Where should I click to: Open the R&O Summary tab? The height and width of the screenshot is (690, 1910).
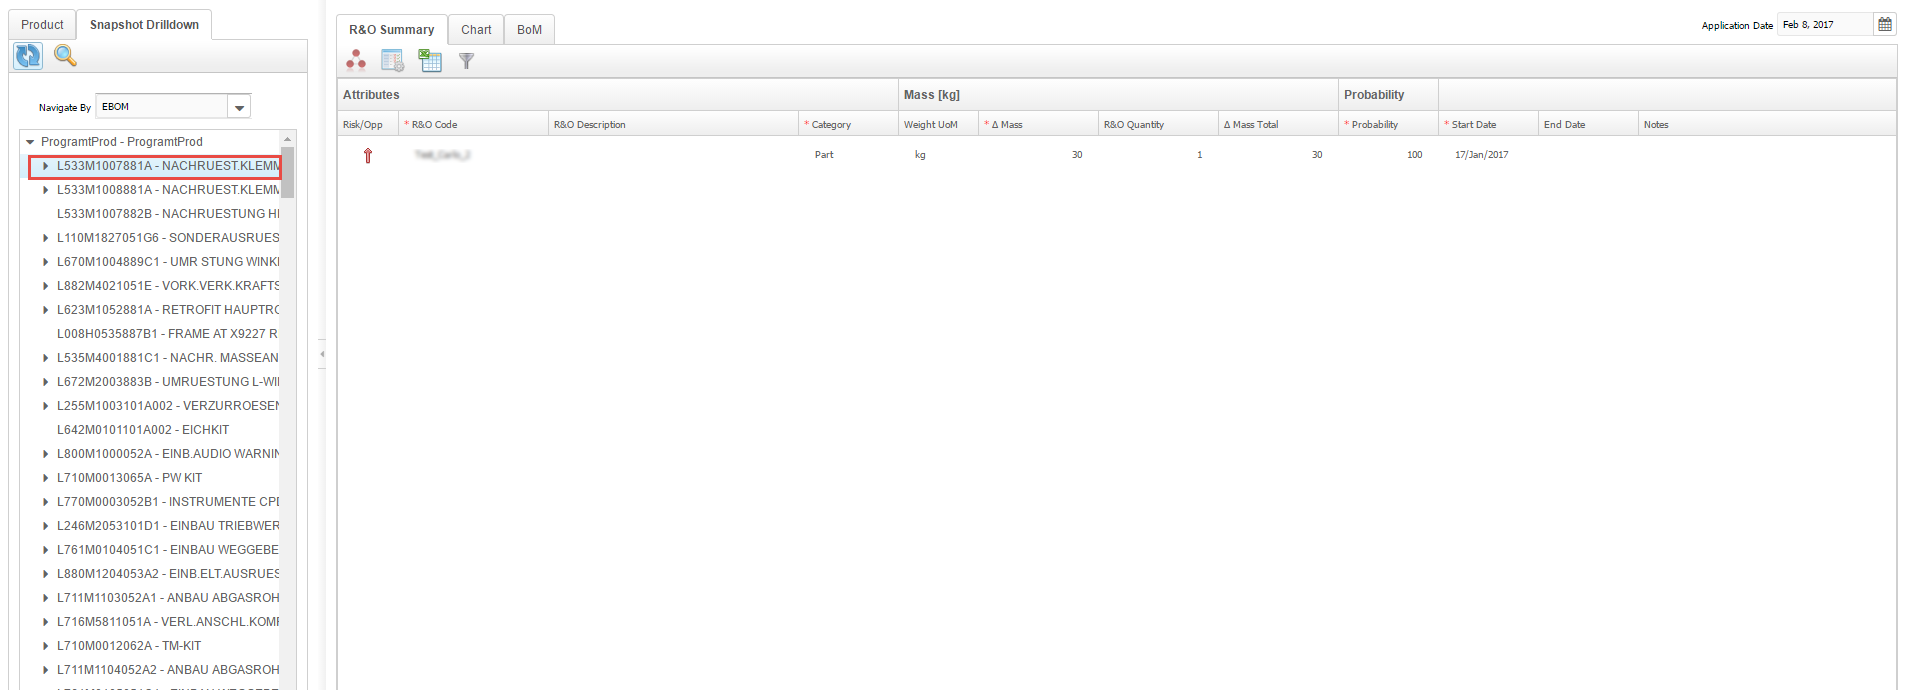point(391,30)
